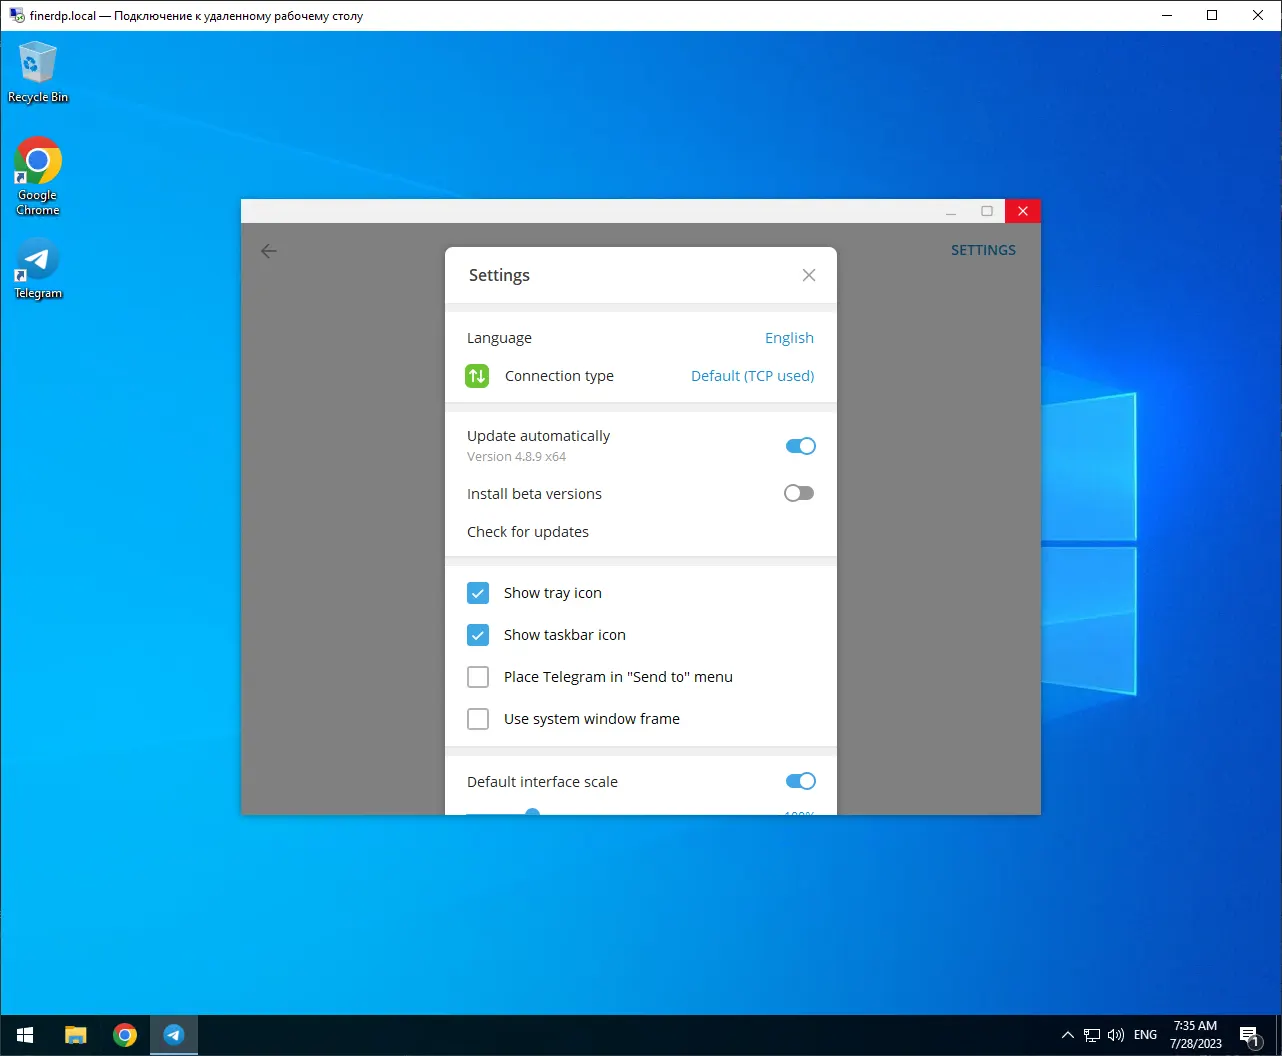Maximize the remote desktop window

tap(1212, 15)
